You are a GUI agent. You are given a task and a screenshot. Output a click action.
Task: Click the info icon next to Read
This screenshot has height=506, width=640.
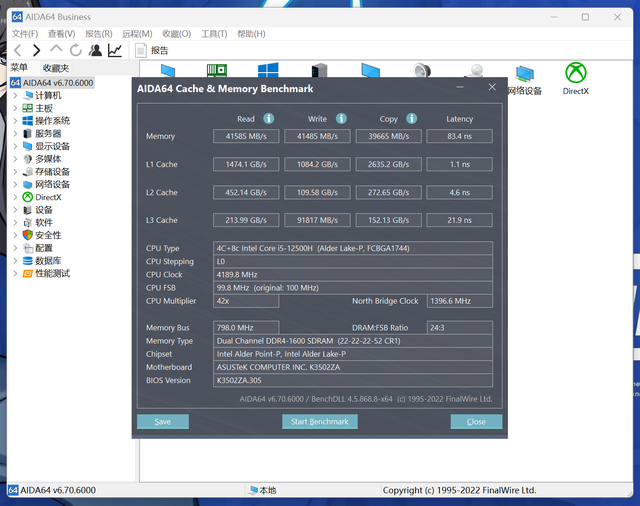[269, 118]
